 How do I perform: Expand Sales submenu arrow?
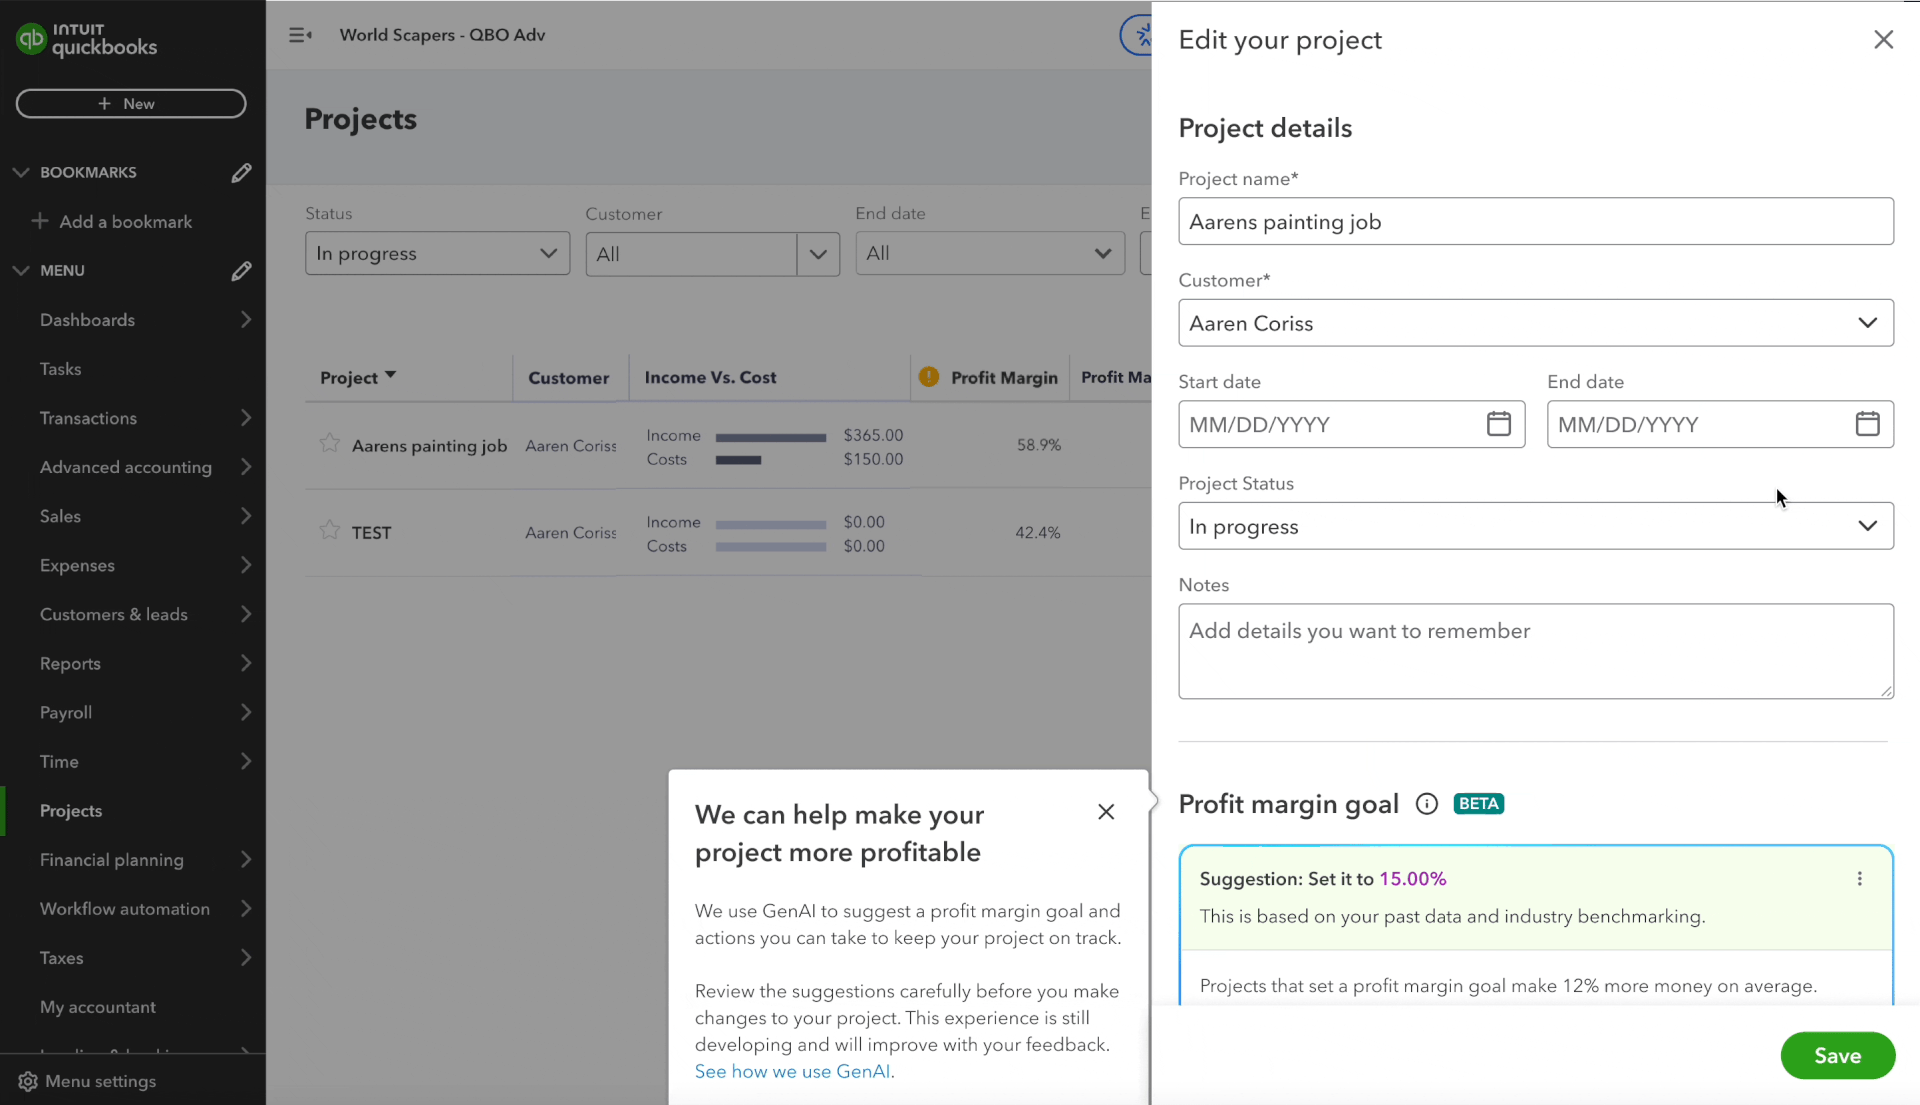(246, 516)
